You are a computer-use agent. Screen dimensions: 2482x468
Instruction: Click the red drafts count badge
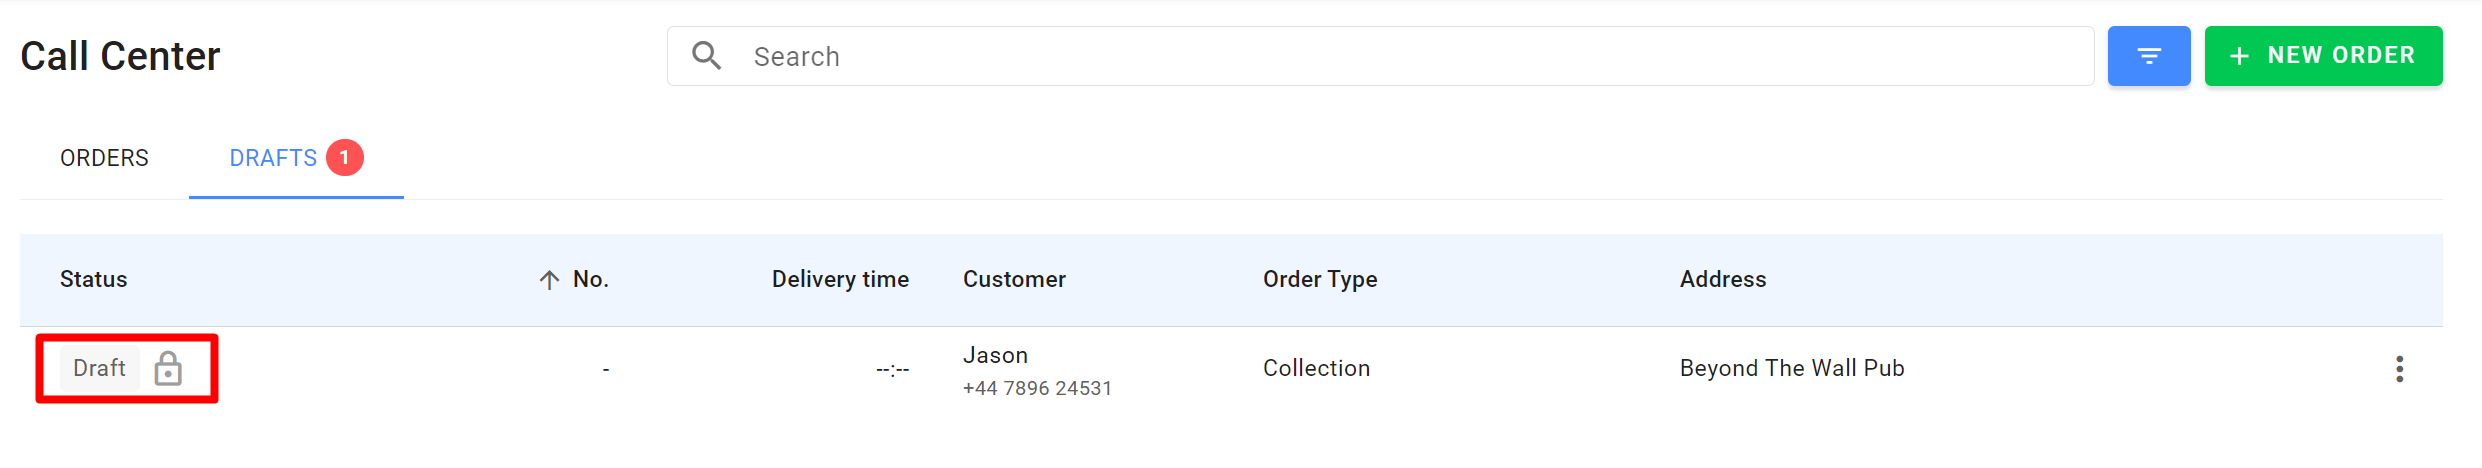[345, 158]
